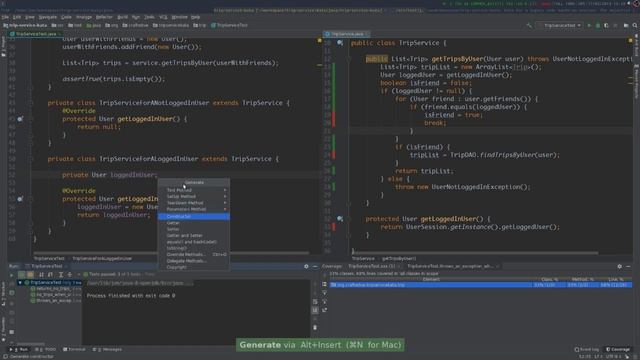The image size is (640, 360).
Task: Open Run panel settings gear
Action: pyautogui.click(x=306, y=267)
